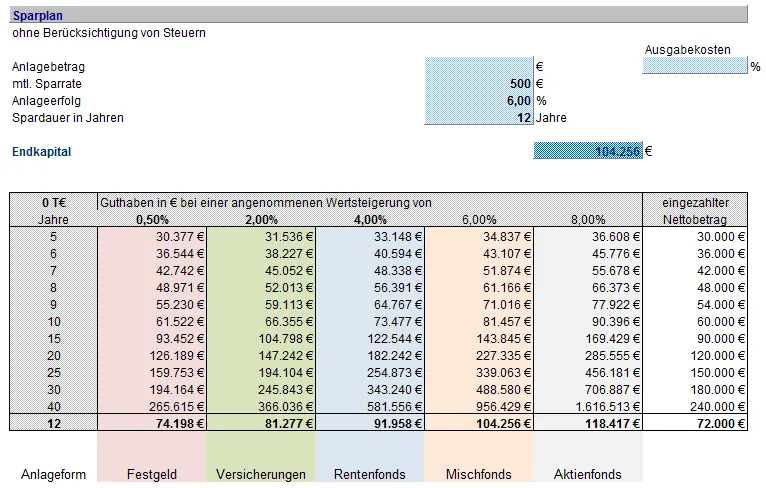Screen dimensions: 766x488
Task: Select the bold summary cell 72.000 €
Action: 695,423
